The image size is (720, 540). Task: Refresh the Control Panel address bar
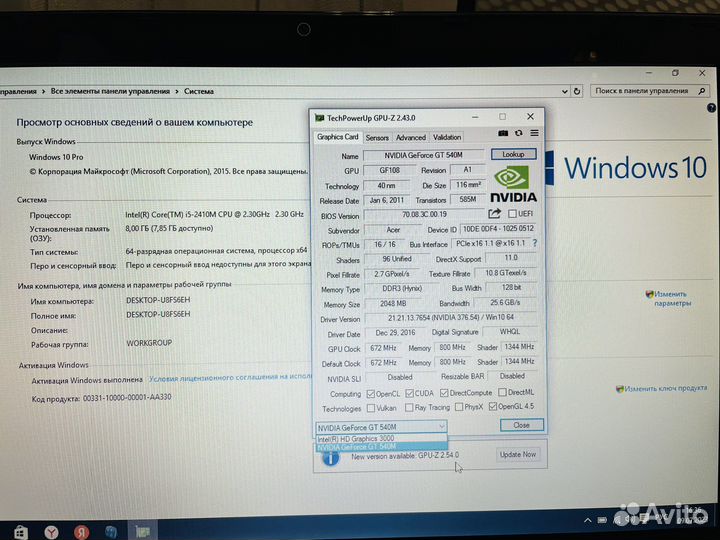pyautogui.click(x=577, y=91)
